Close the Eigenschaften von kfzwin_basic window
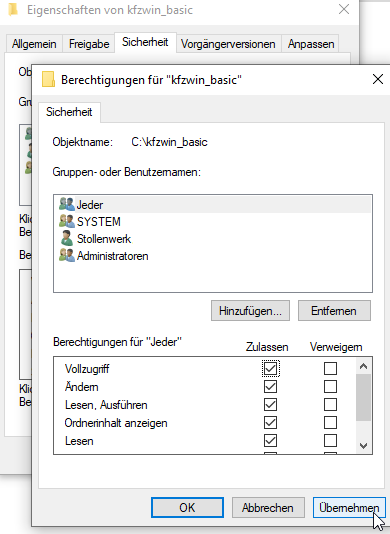The width and height of the screenshot is (390, 534). pyautogui.click(x=344, y=10)
